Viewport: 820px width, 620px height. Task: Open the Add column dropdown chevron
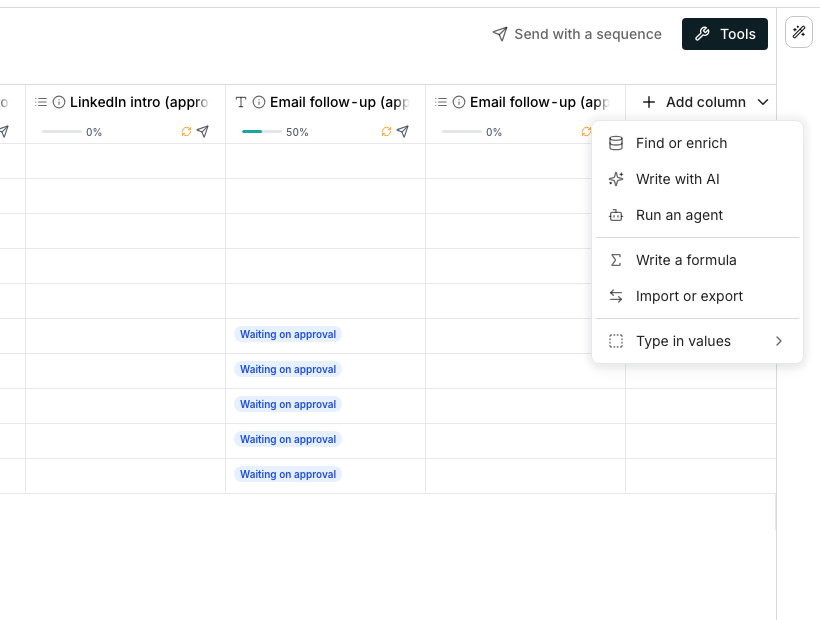(763, 102)
